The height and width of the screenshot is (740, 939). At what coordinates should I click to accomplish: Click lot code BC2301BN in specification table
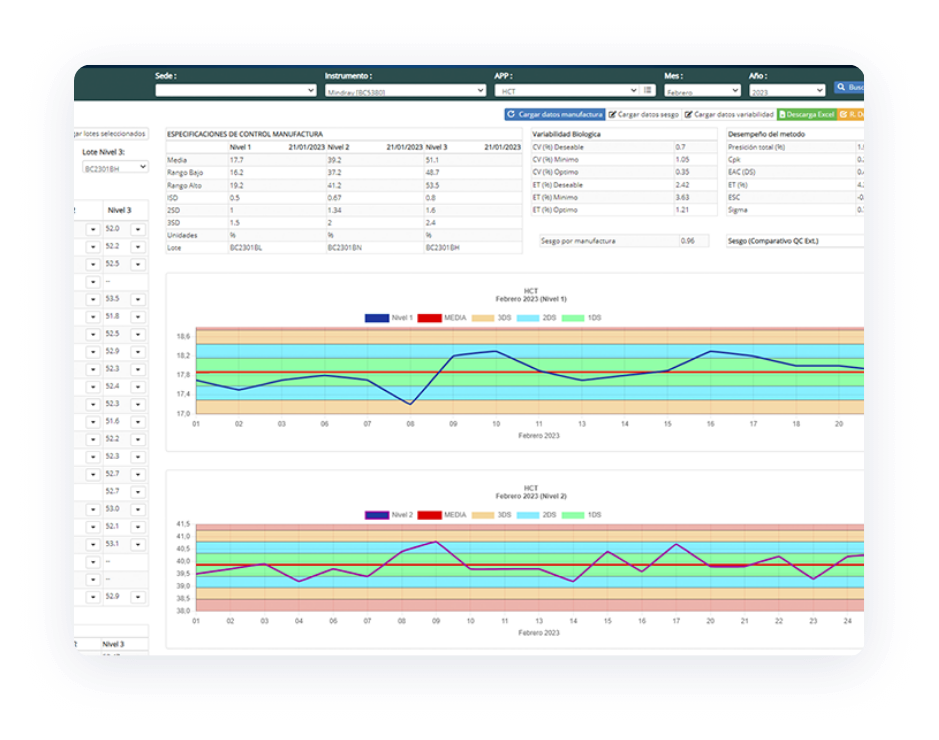pos(344,247)
